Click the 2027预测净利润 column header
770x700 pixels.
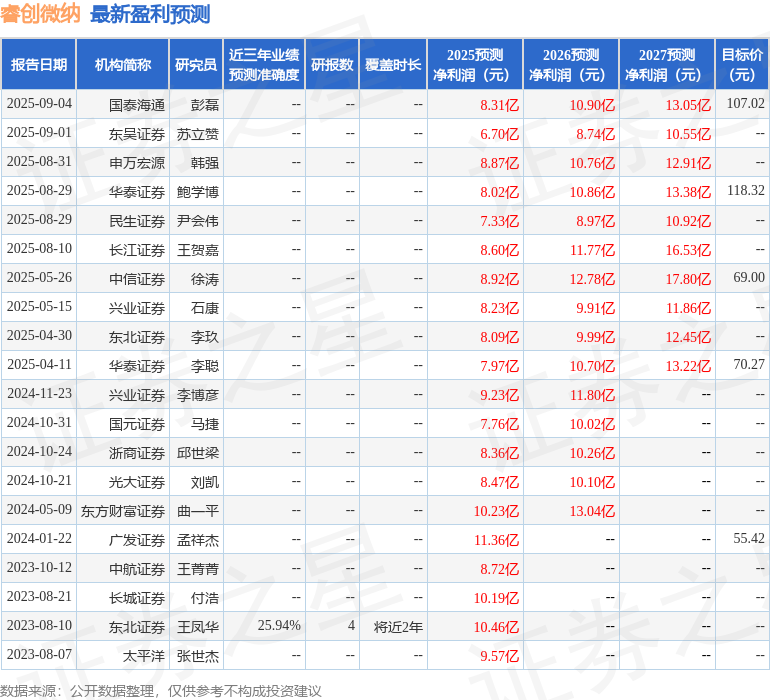[x=666, y=65]
